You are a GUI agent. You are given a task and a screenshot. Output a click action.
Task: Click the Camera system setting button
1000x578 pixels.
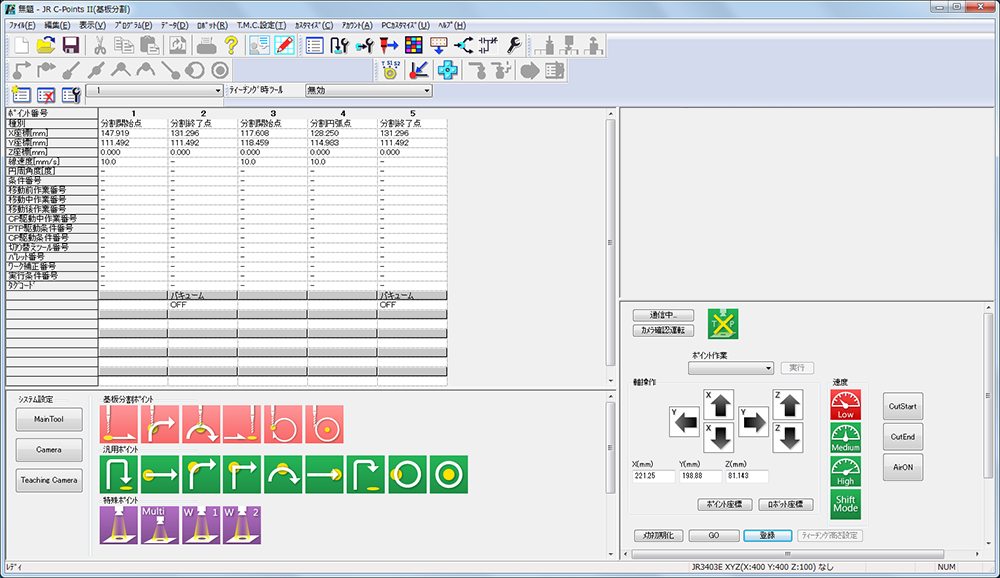click(49, 450)
